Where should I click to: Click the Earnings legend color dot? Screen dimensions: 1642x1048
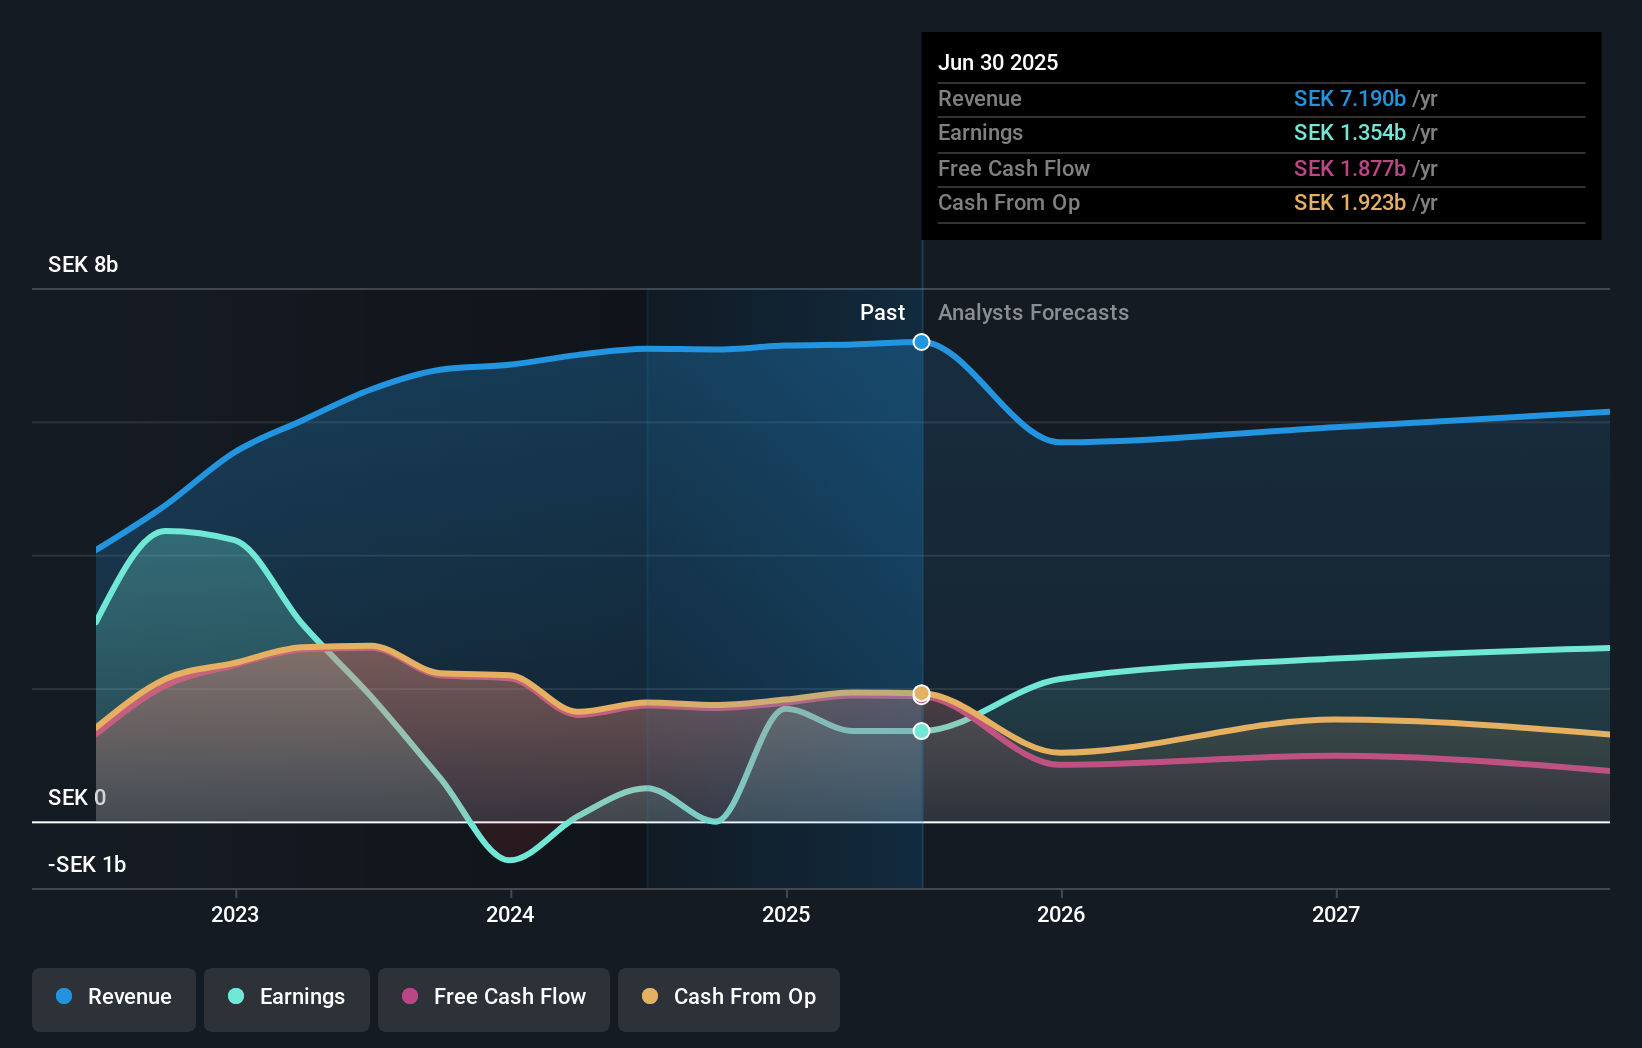(234, 997)
